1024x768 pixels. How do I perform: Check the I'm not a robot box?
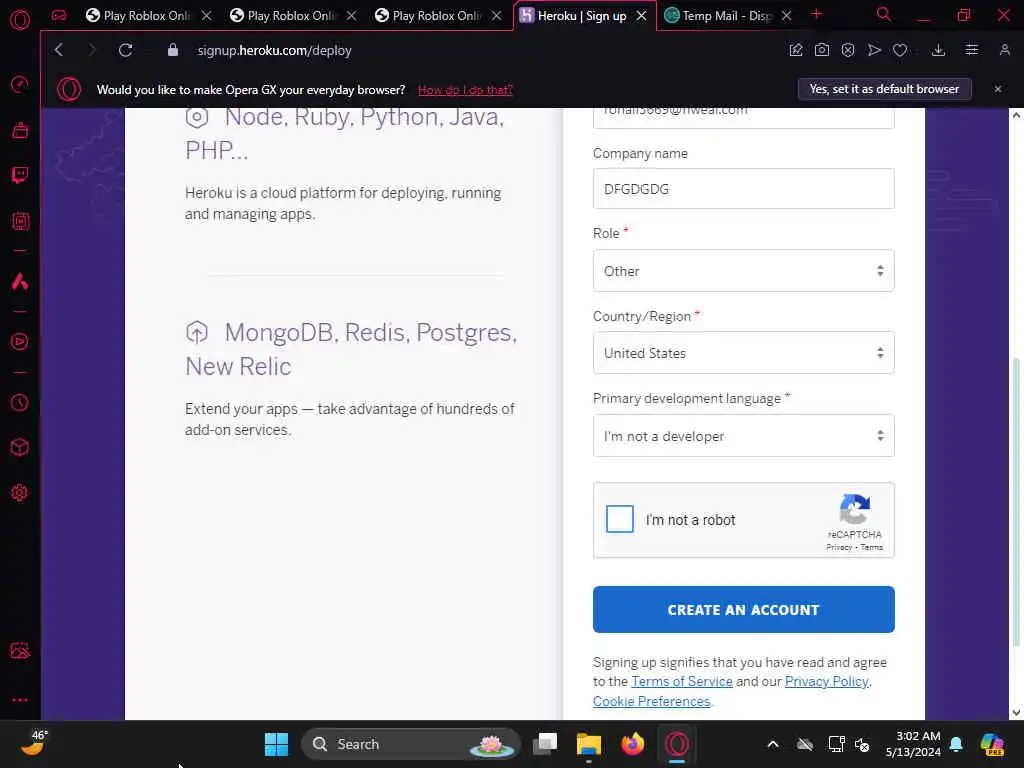(620, 519)
